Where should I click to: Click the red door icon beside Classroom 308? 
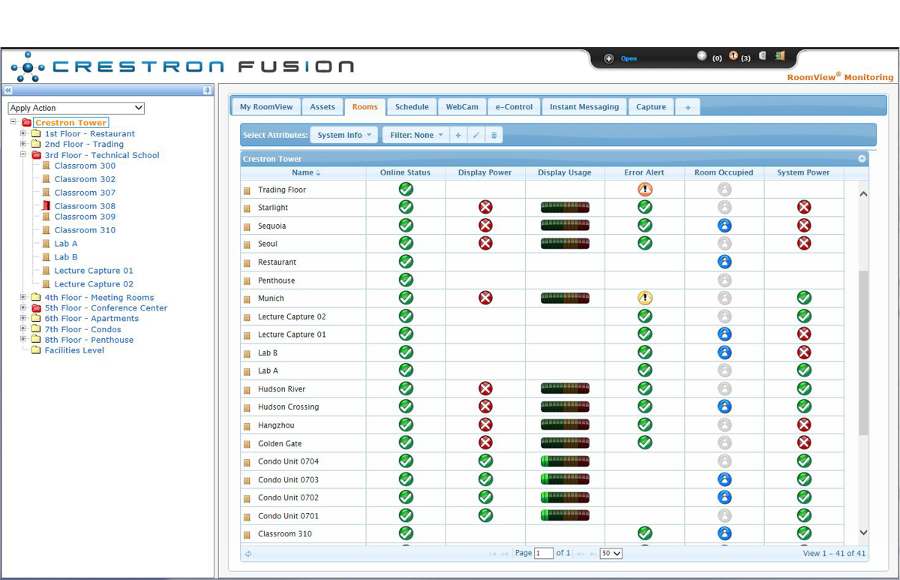tap(46, 206)
